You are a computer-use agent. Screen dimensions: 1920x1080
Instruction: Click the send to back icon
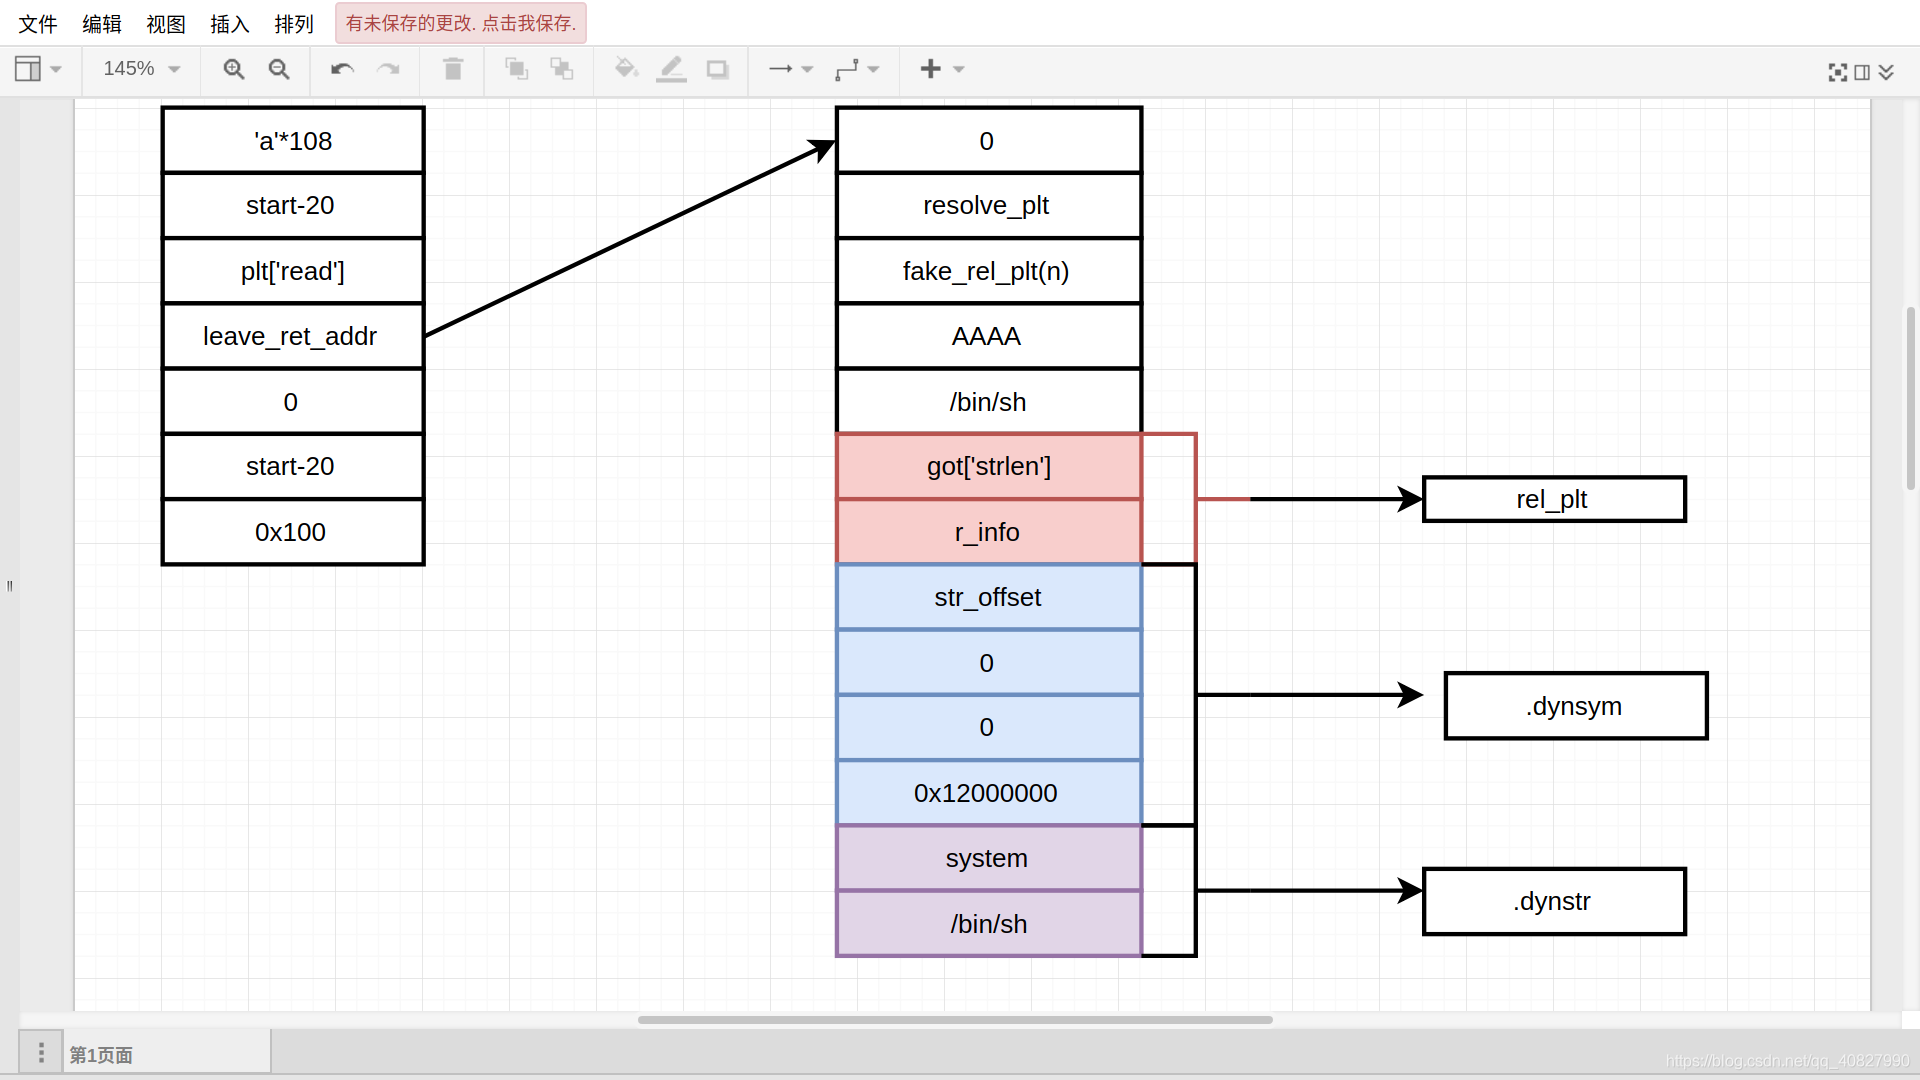[562, 69]
